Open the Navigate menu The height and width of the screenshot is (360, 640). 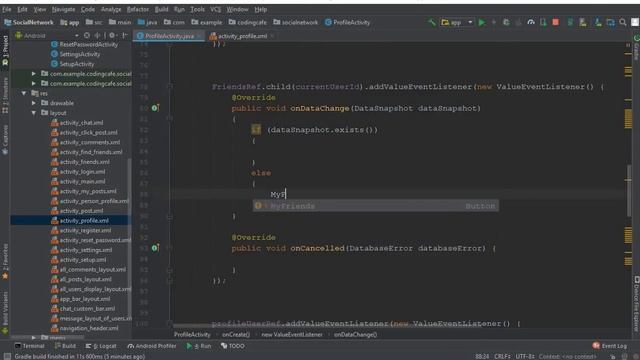(63, 9)
